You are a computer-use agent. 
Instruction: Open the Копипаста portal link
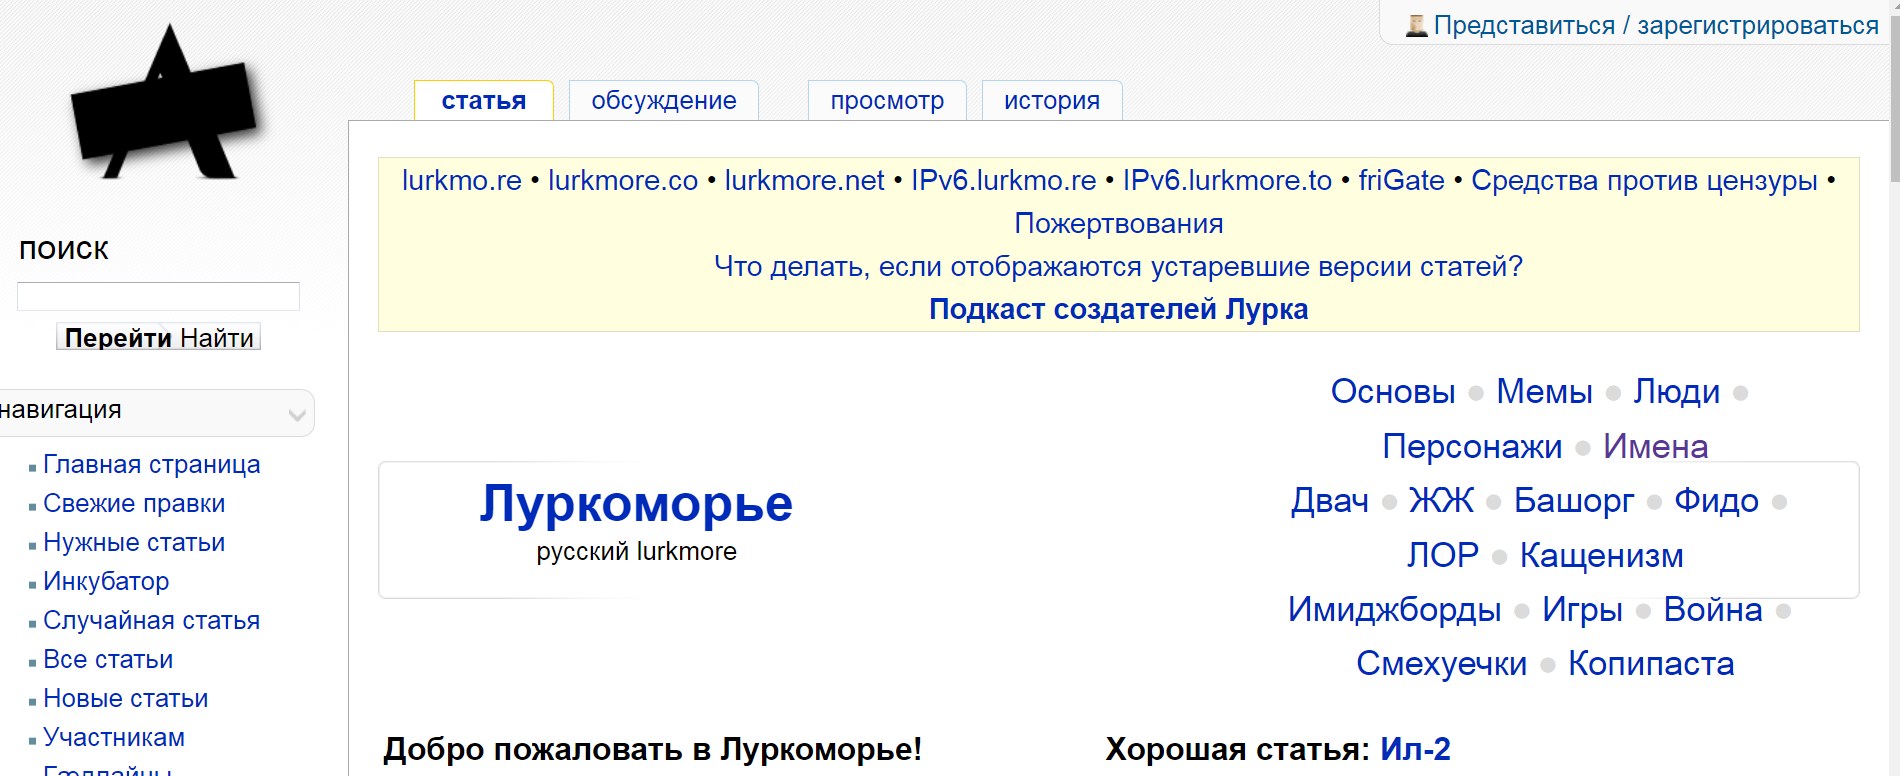(1651, 663)
